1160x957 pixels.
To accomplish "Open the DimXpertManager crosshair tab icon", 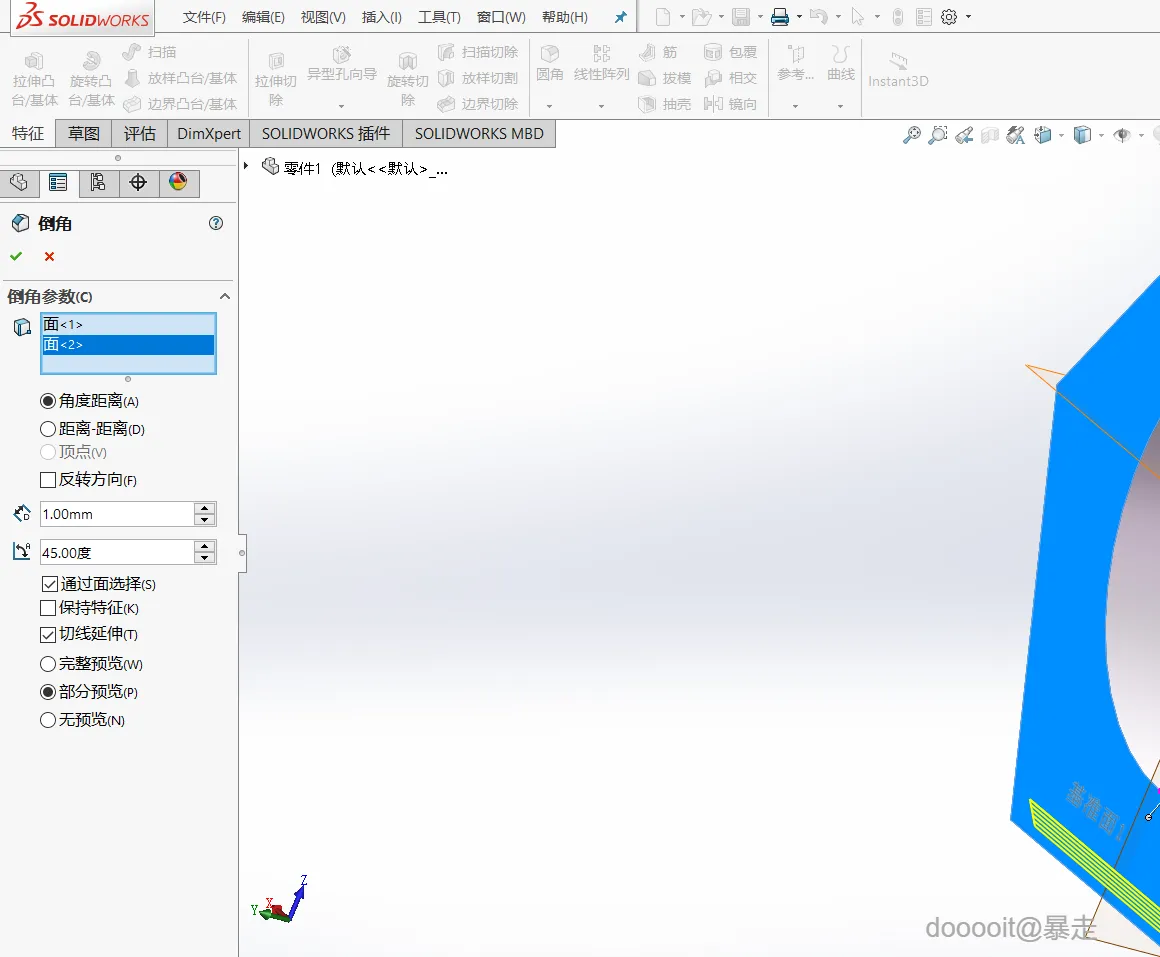I will pyautogui.click(x=138, y=182).
